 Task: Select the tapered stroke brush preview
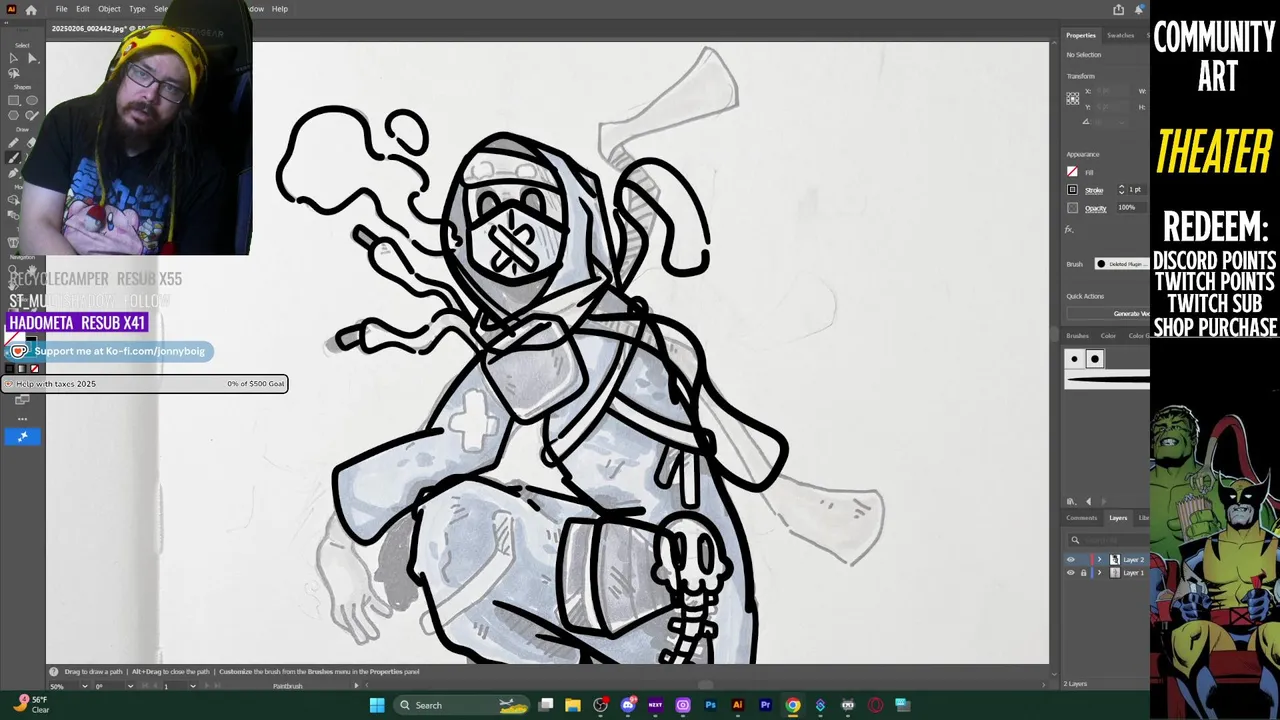pos(1107,379)
